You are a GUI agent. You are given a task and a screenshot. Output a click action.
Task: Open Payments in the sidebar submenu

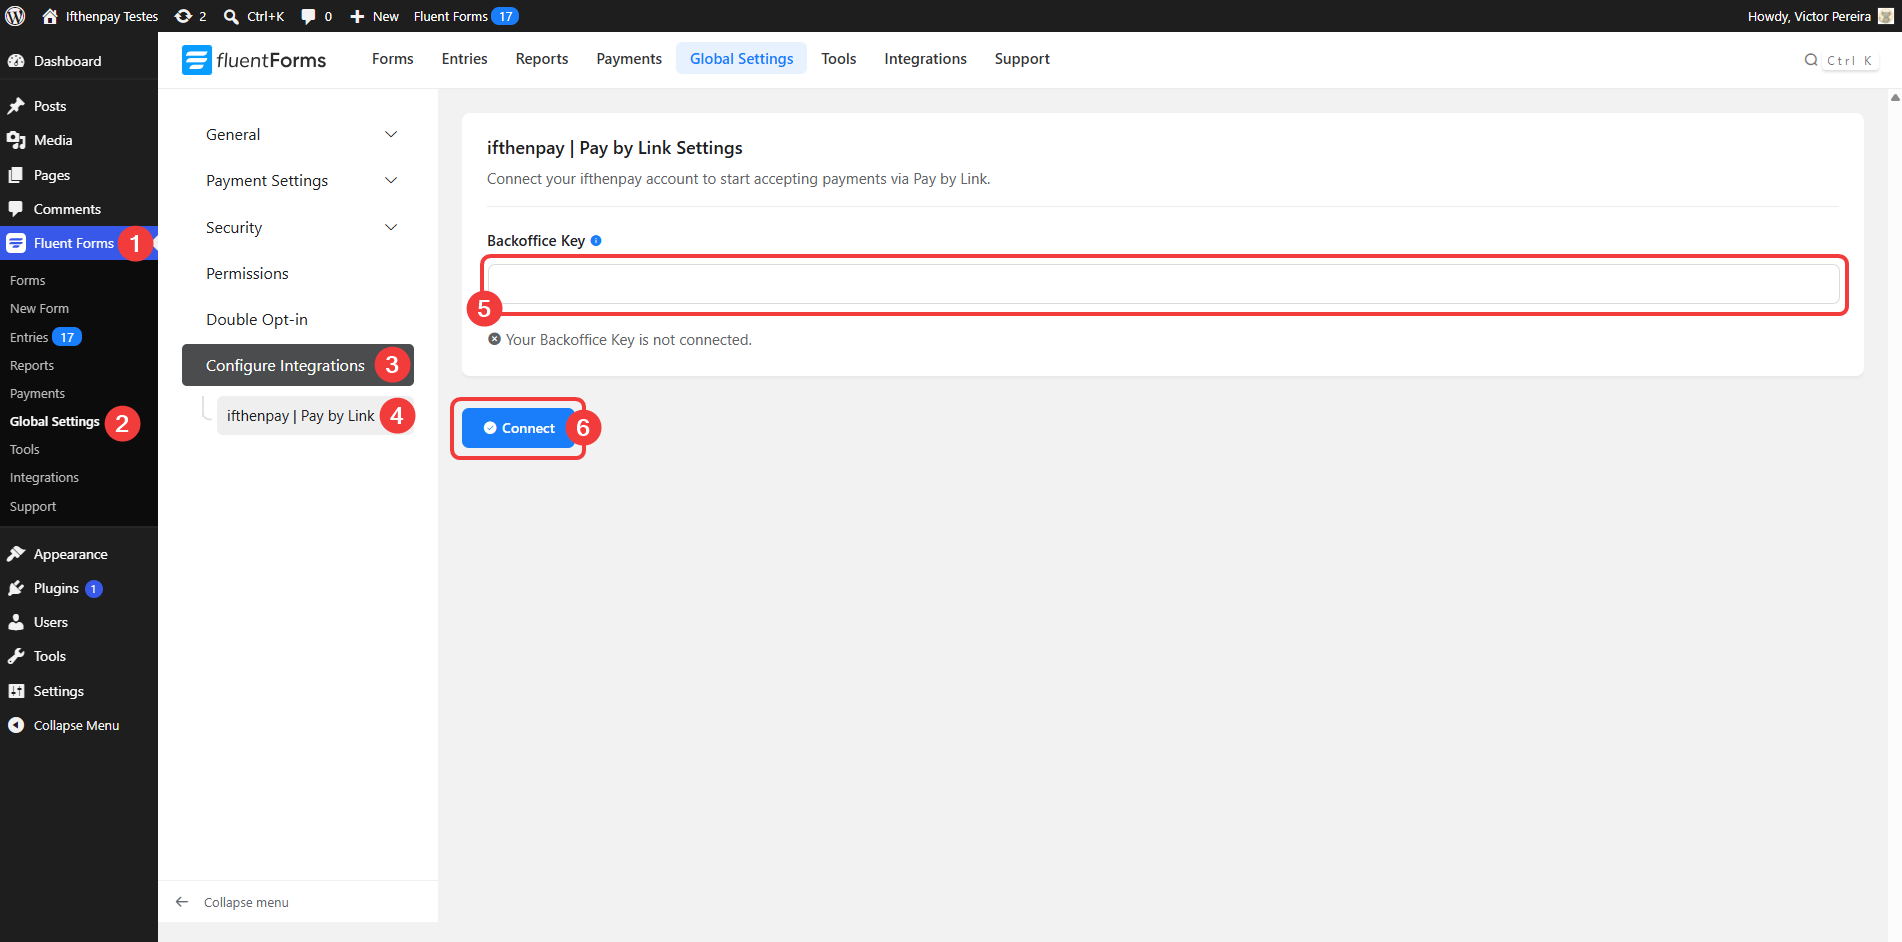click(x=37, y=394)
